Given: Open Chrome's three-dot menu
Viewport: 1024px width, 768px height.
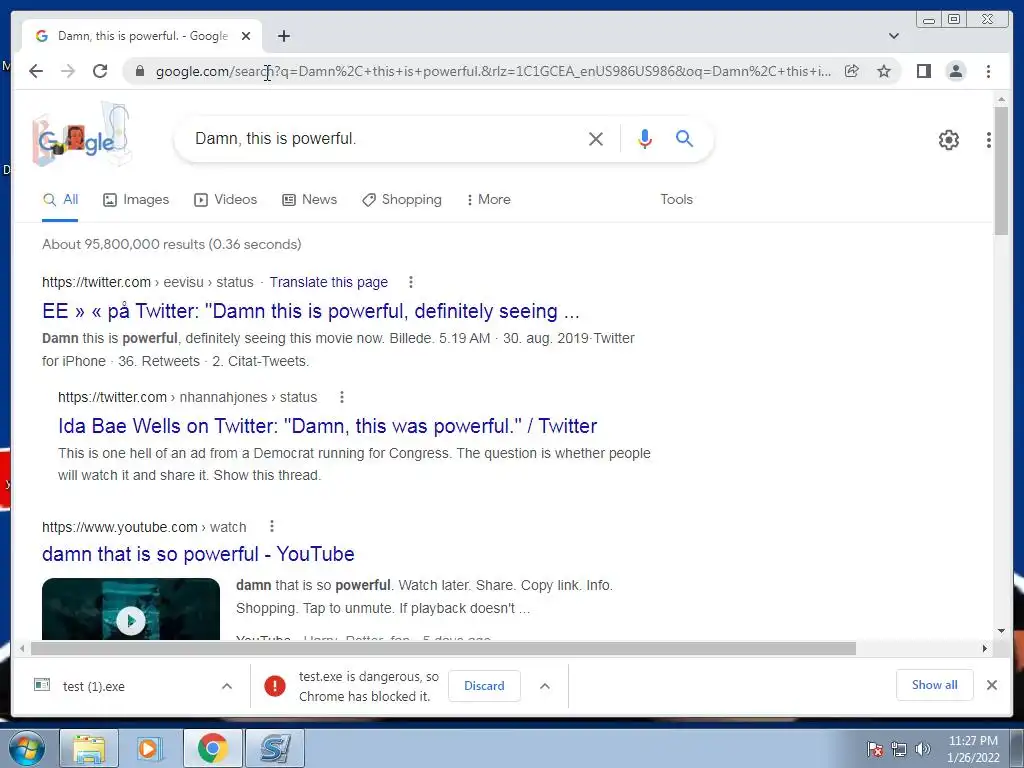Looking at the screenshot, I should 988,71.
